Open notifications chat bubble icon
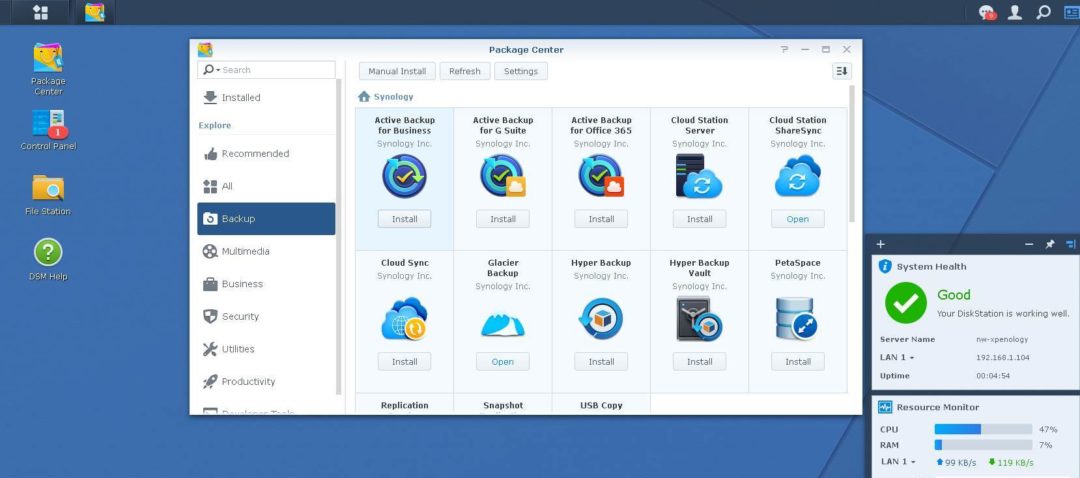The width and height of the screenshot is (1080, 478). 987,12
